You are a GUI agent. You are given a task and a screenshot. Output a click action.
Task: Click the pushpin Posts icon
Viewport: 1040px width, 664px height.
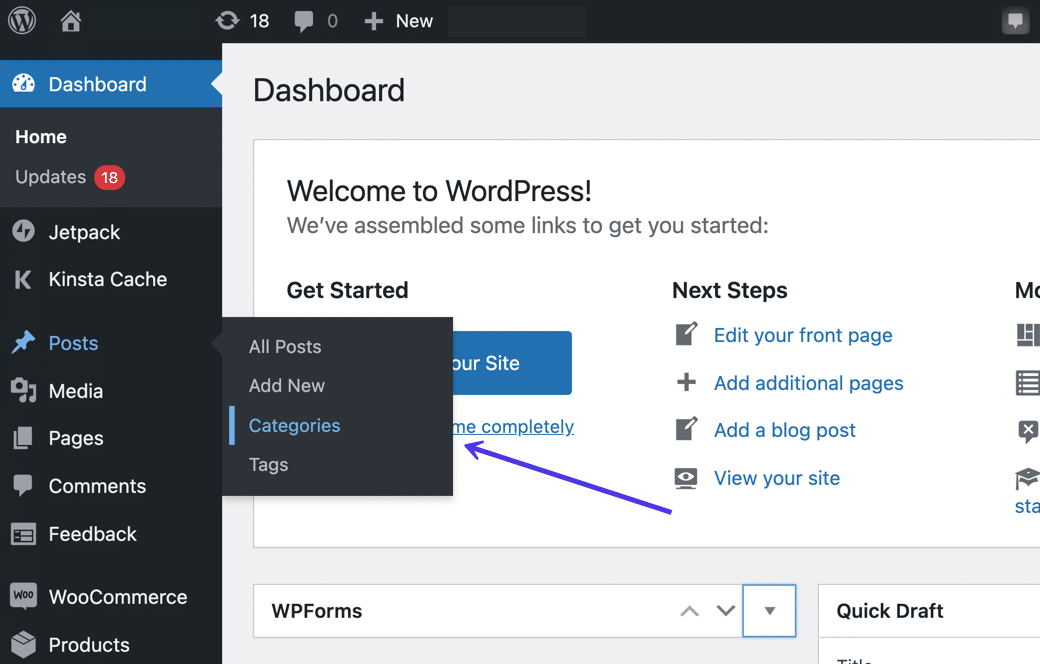pos(21,343)
